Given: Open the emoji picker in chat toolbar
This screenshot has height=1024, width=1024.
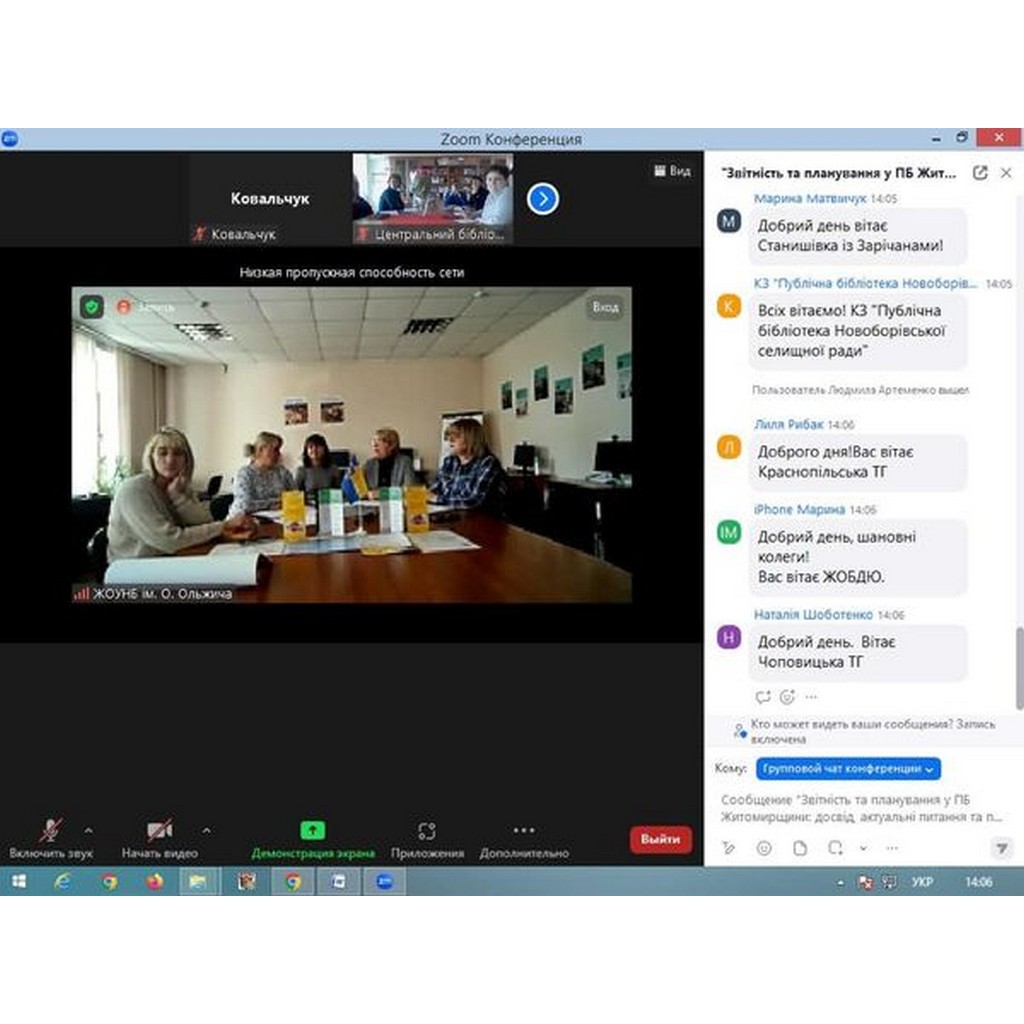Looking at the screenshot, I should click(764, 848).
